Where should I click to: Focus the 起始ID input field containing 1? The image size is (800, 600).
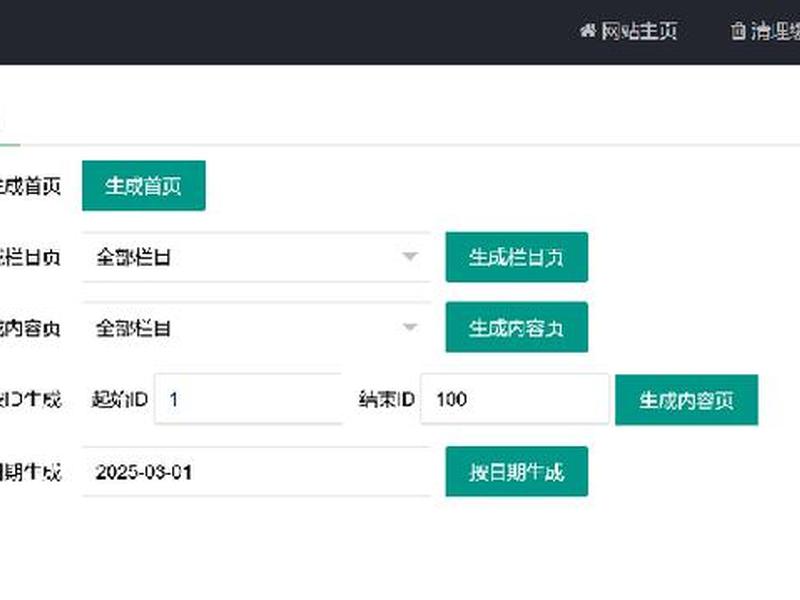pos(248,399)
